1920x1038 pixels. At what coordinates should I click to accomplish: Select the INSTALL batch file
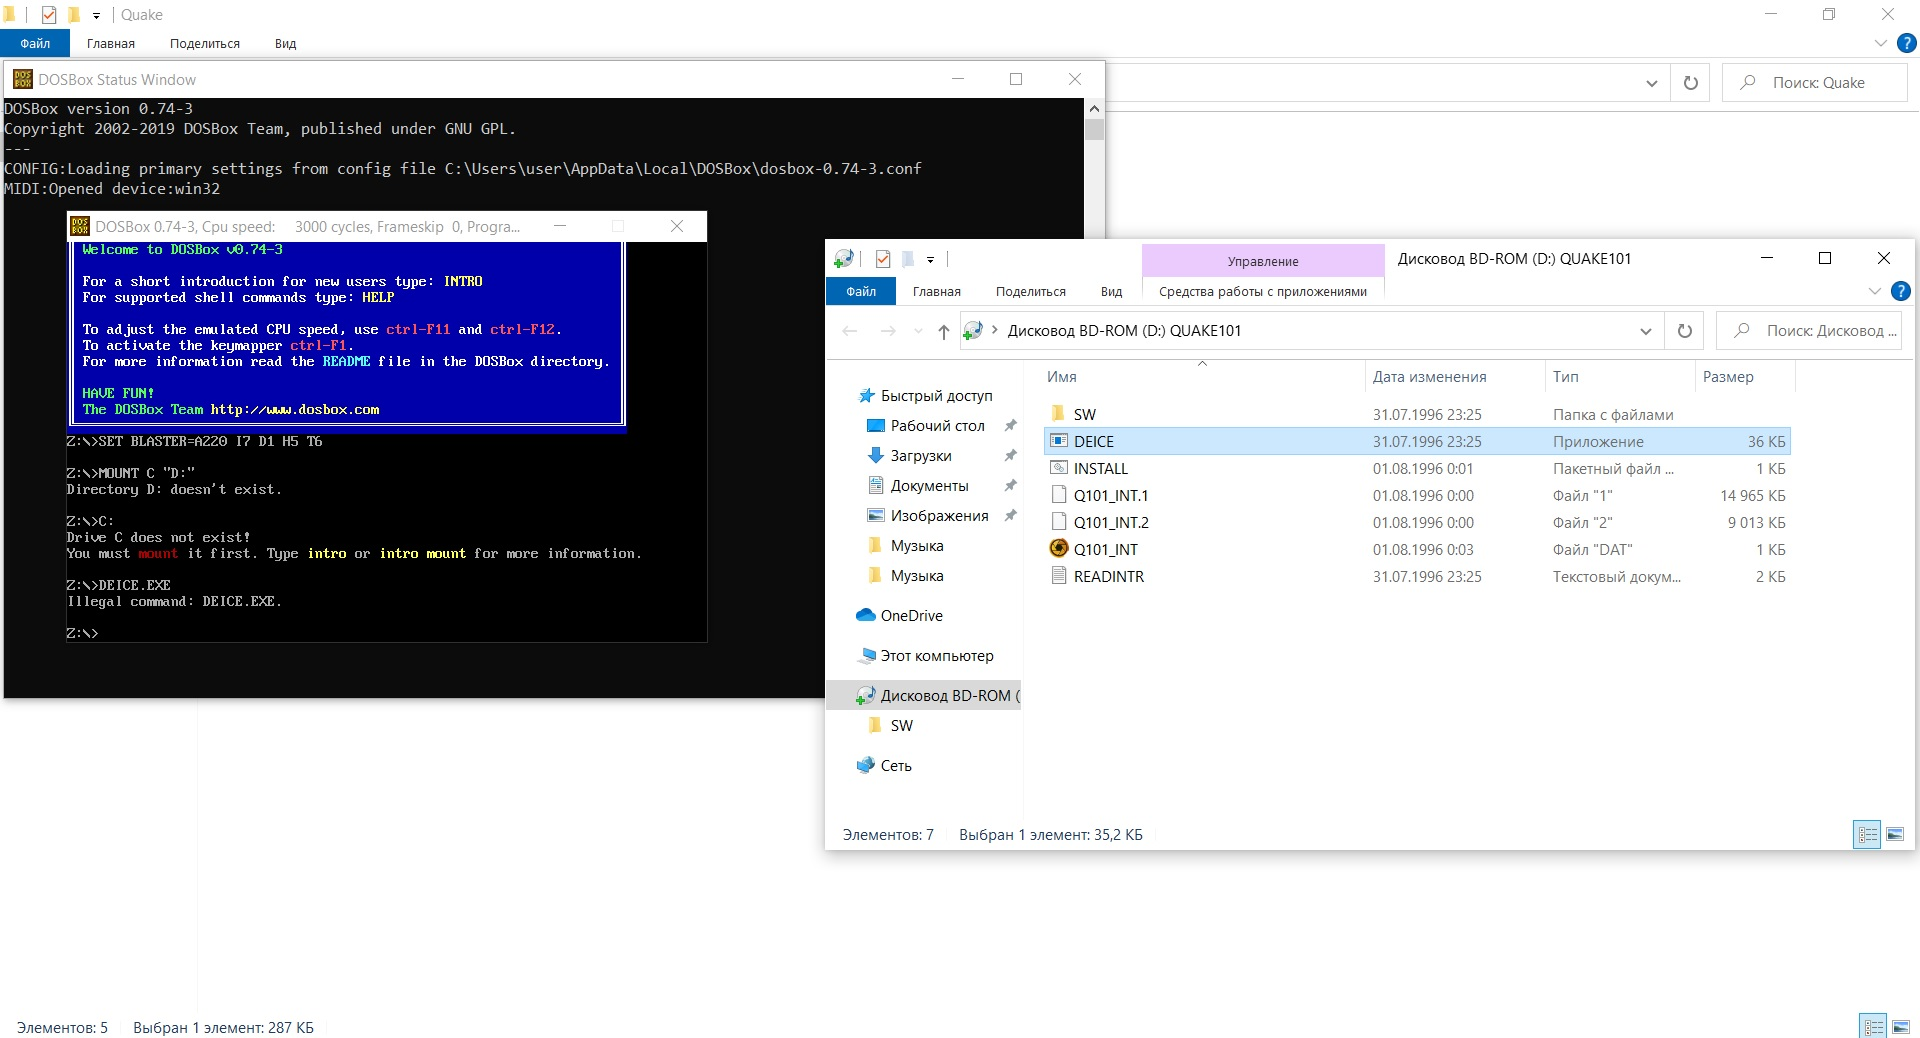click(1100, 468)
